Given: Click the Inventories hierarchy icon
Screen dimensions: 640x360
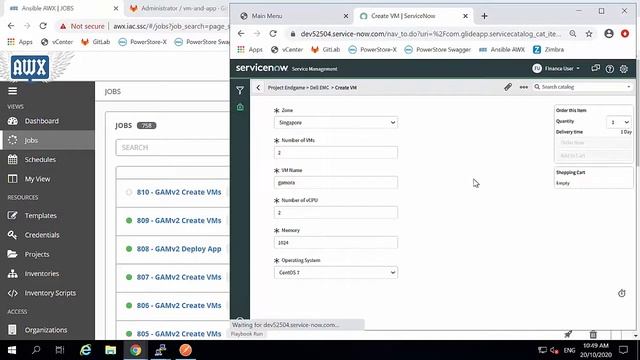Looking at the screenshot, I should coord(13,273).
